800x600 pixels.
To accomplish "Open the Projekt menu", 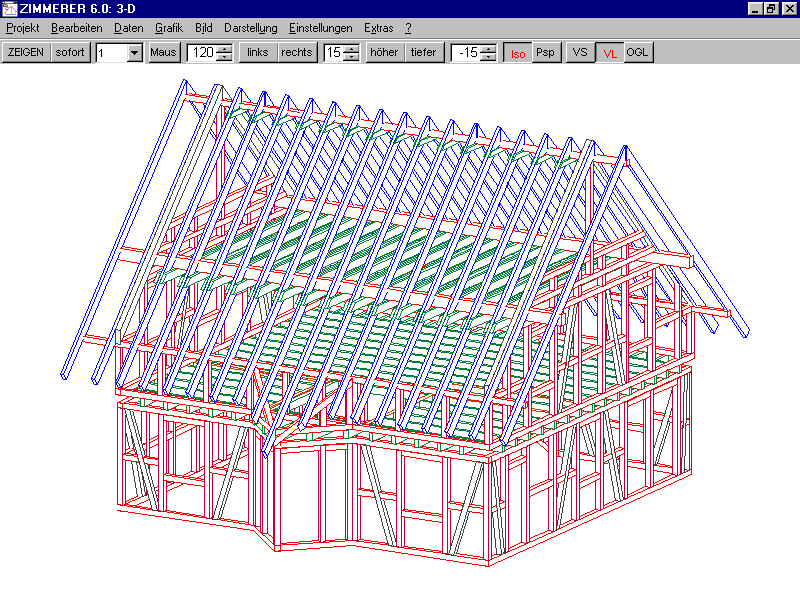I will 22,28.
